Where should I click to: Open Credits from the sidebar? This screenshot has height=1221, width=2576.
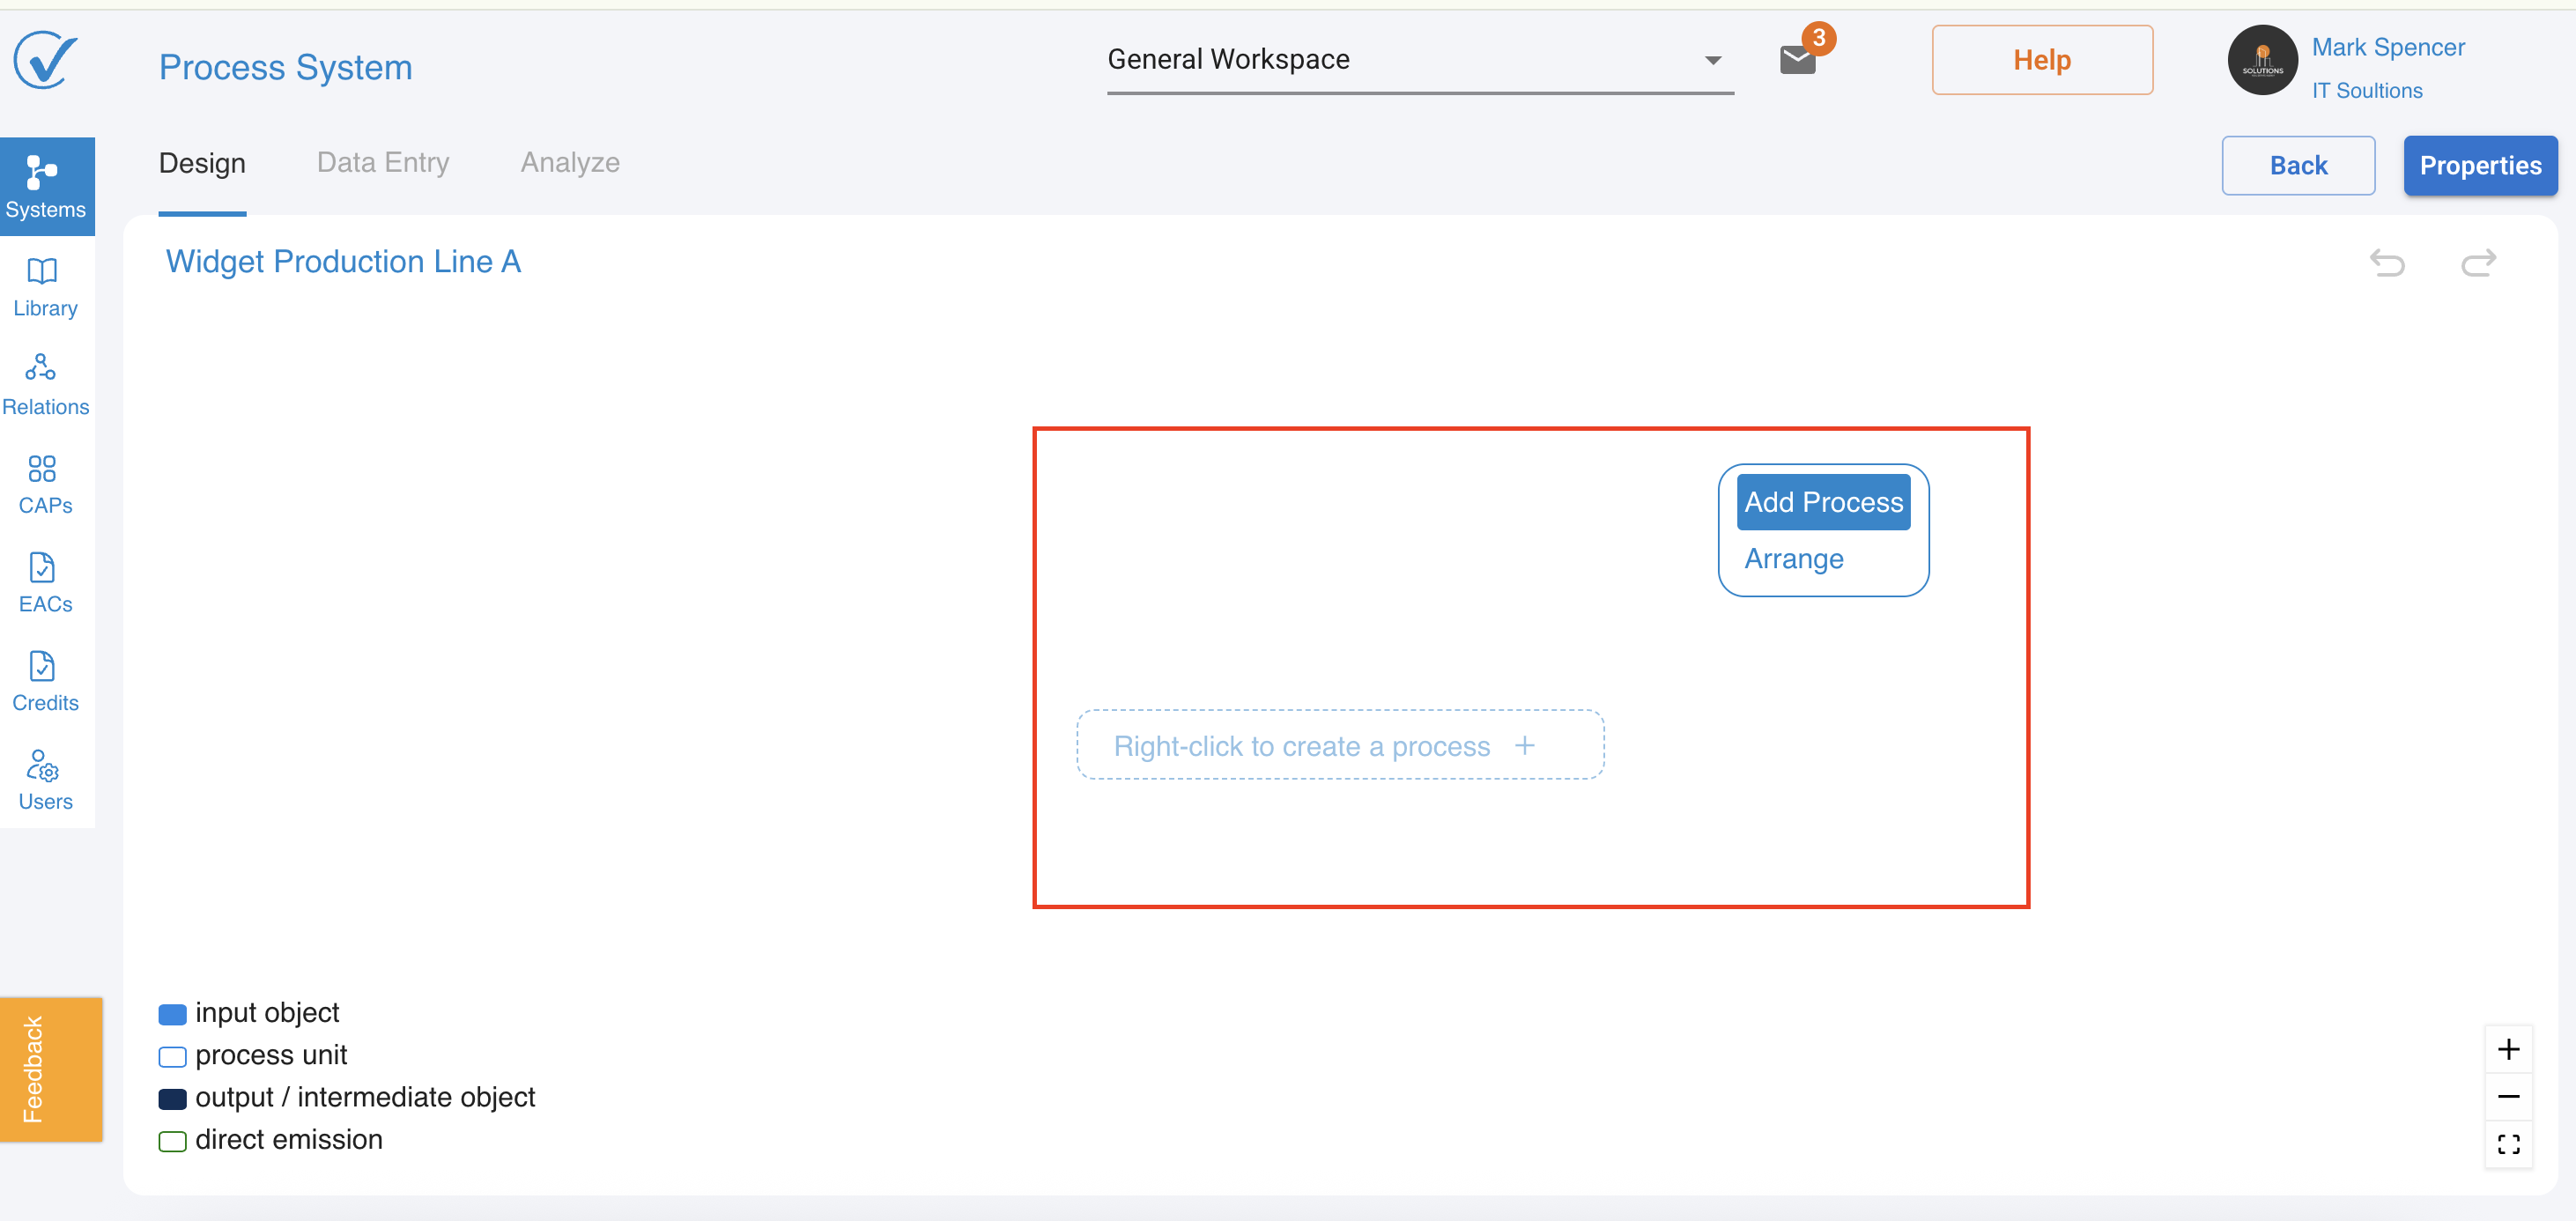point(42,666)
